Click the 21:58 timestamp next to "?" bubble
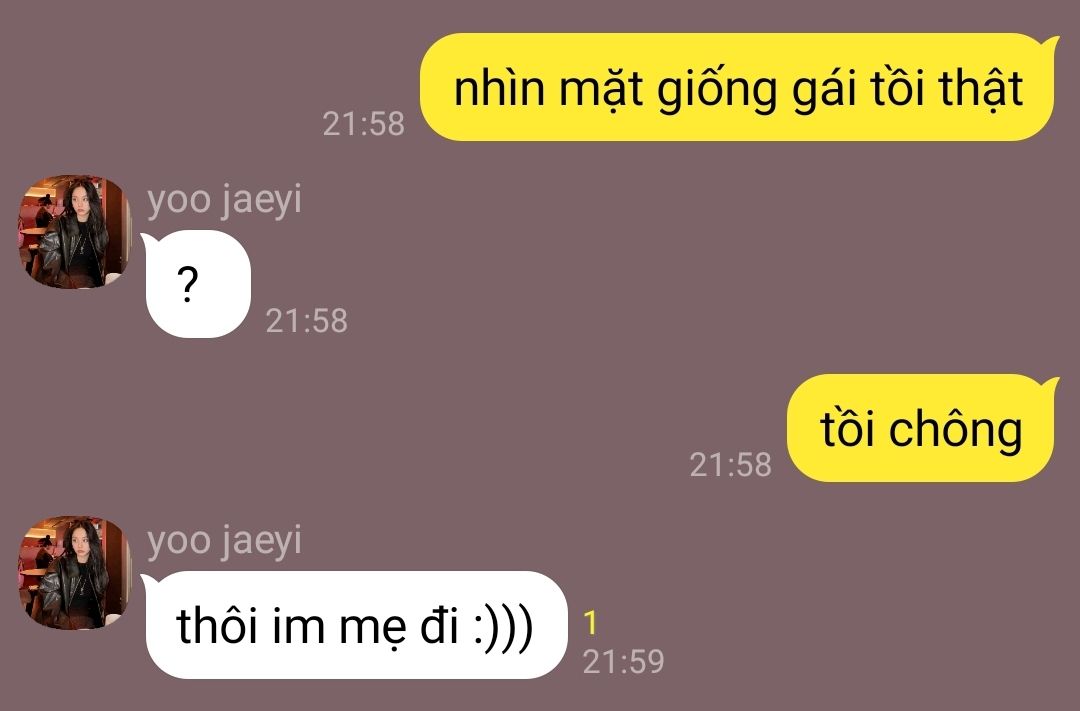 point(307,321)
